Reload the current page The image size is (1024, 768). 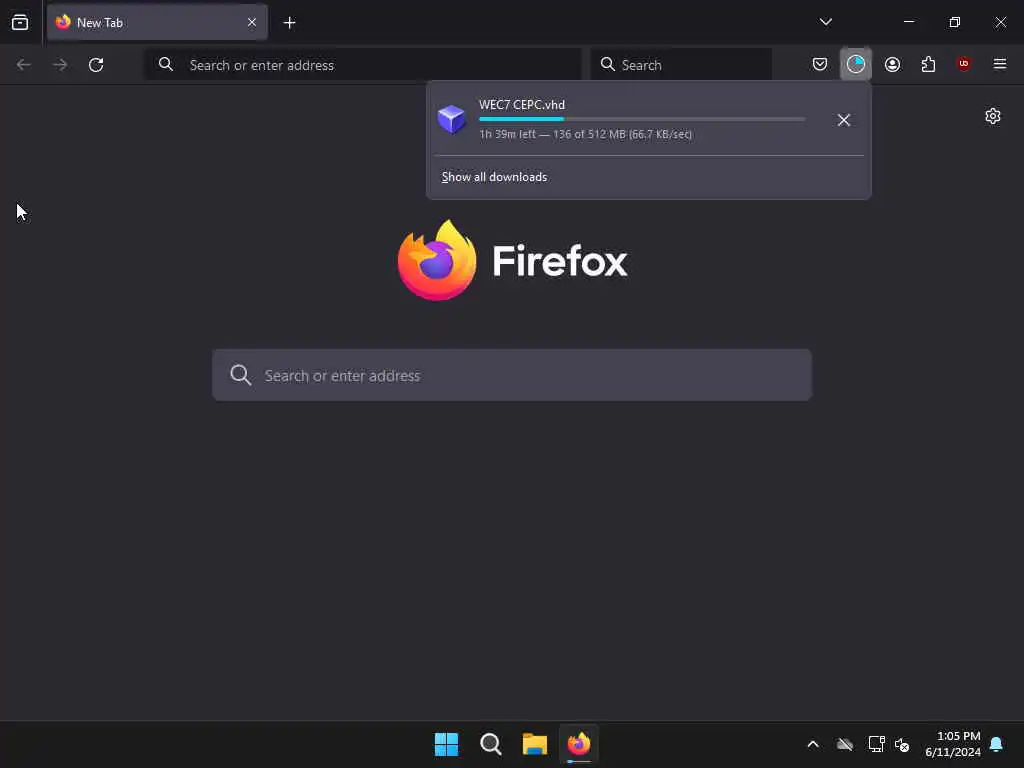(96, 65)
